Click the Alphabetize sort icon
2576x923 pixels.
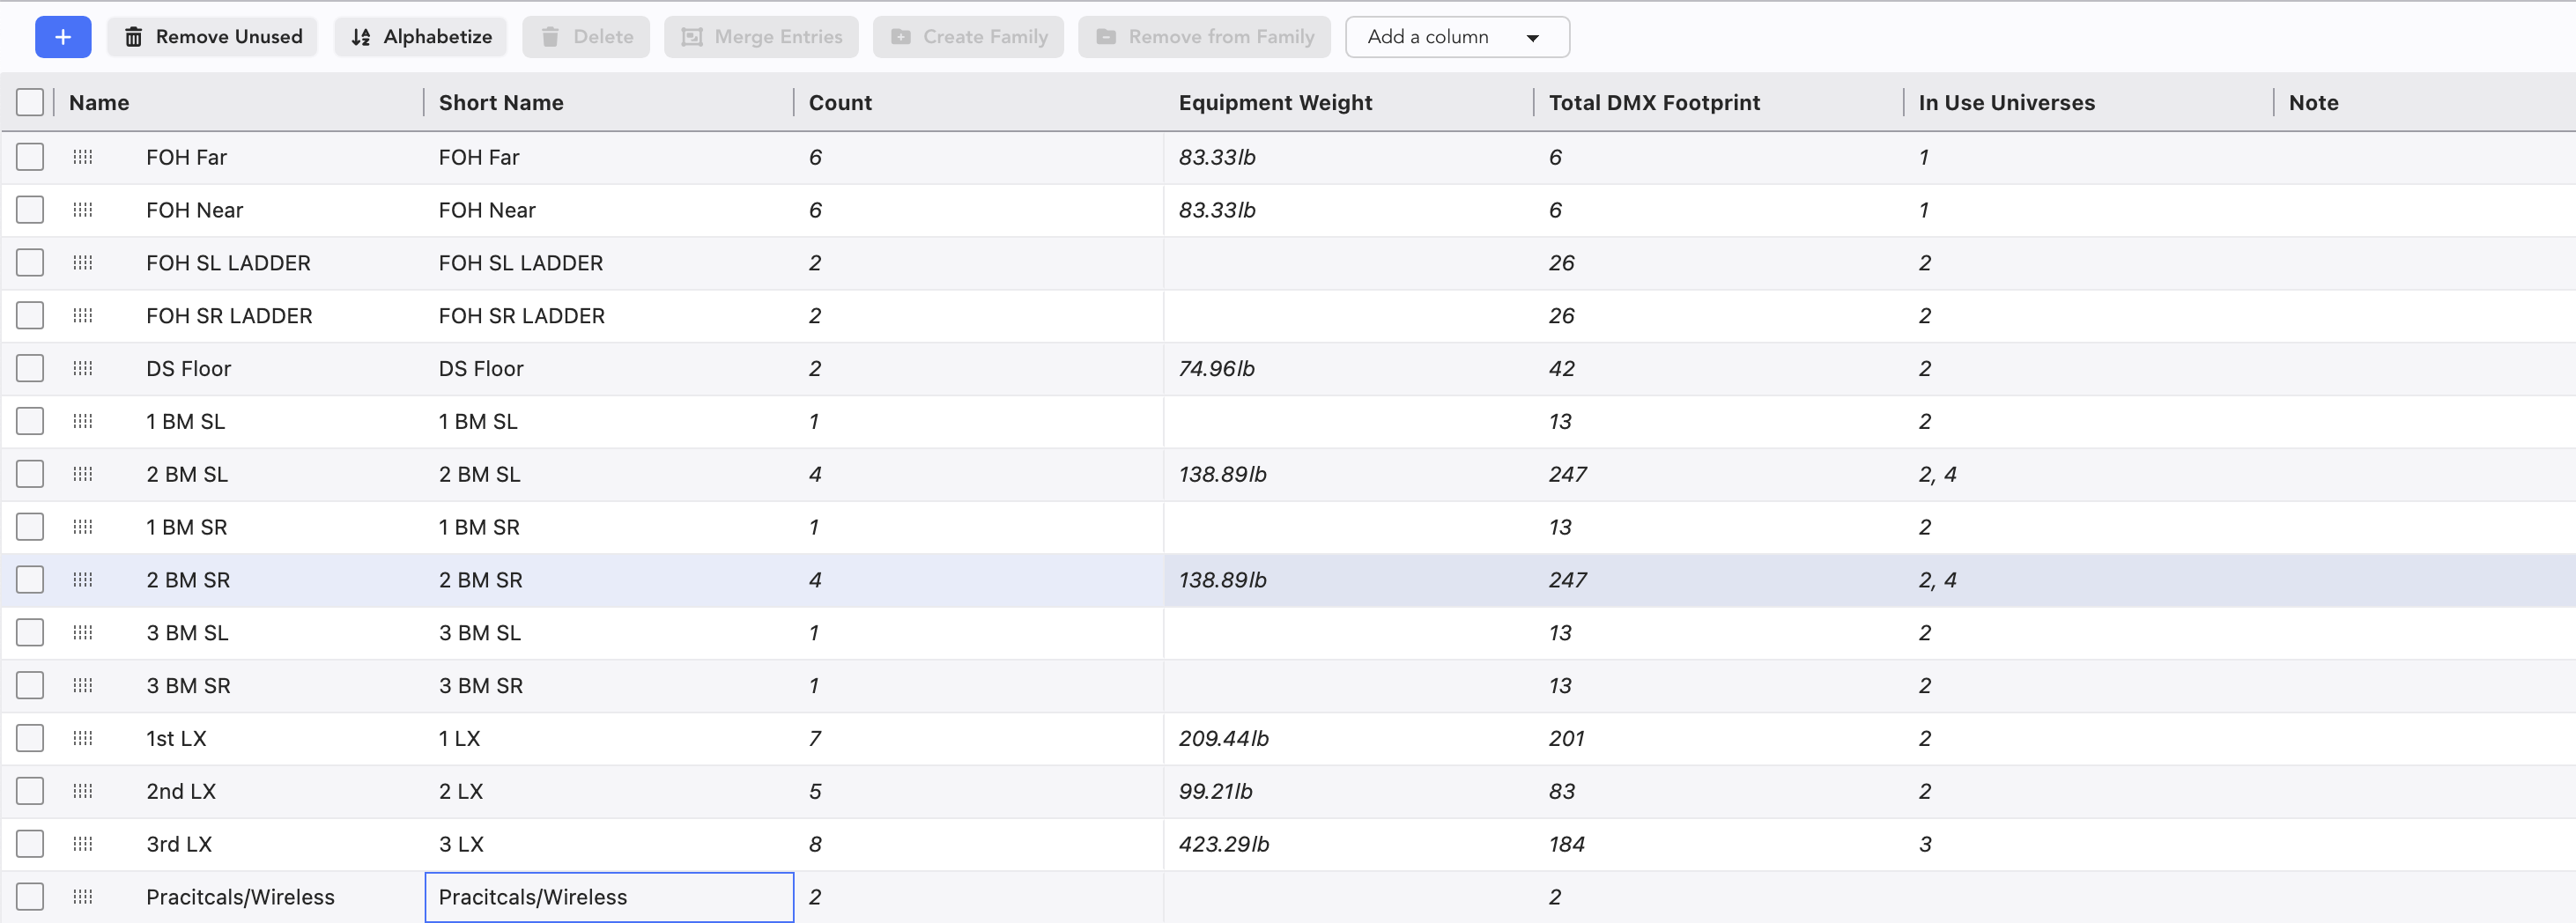click(361, 37)
